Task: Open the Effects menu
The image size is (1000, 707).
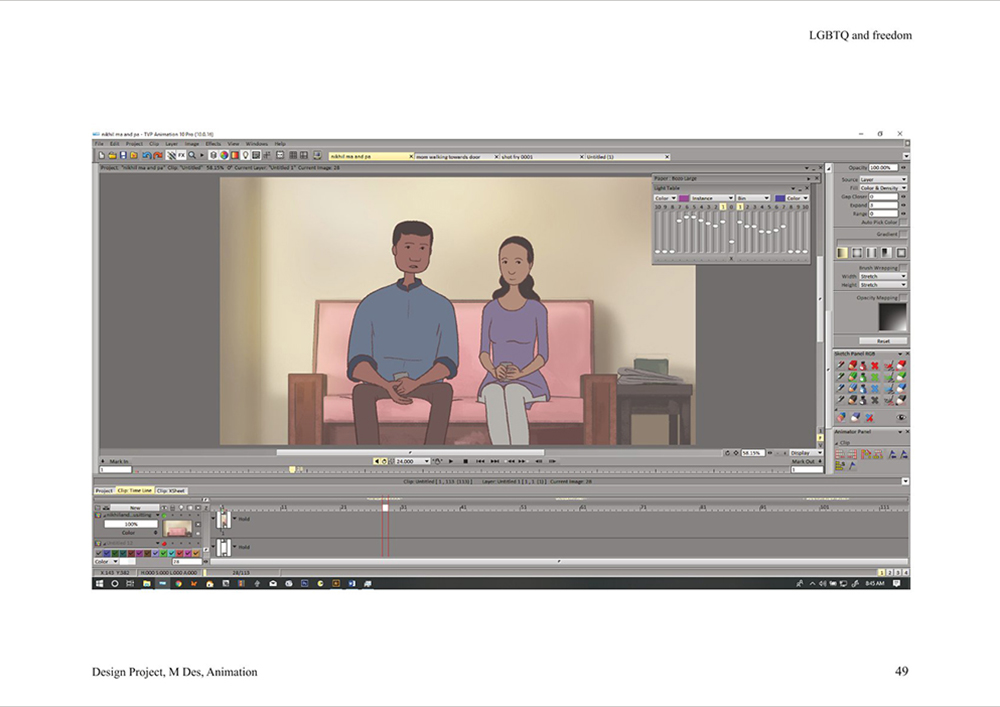Action: (x=213, y=144)
